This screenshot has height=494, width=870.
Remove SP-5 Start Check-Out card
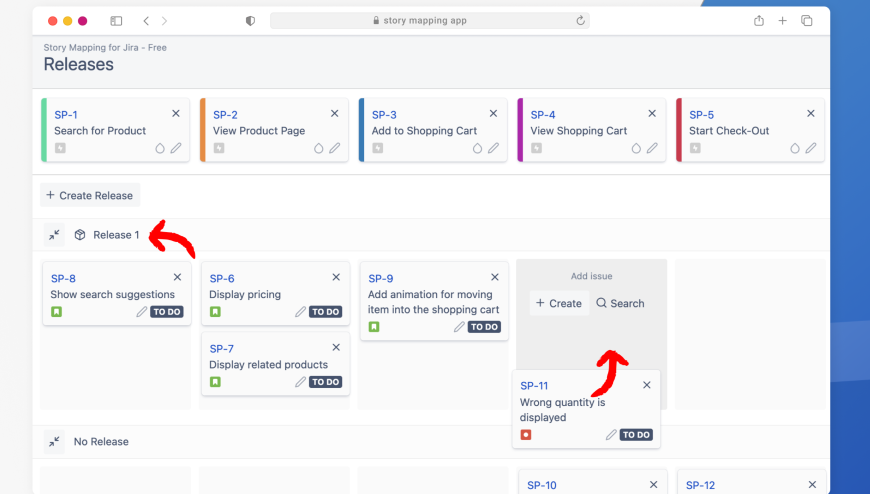point(811,113)
